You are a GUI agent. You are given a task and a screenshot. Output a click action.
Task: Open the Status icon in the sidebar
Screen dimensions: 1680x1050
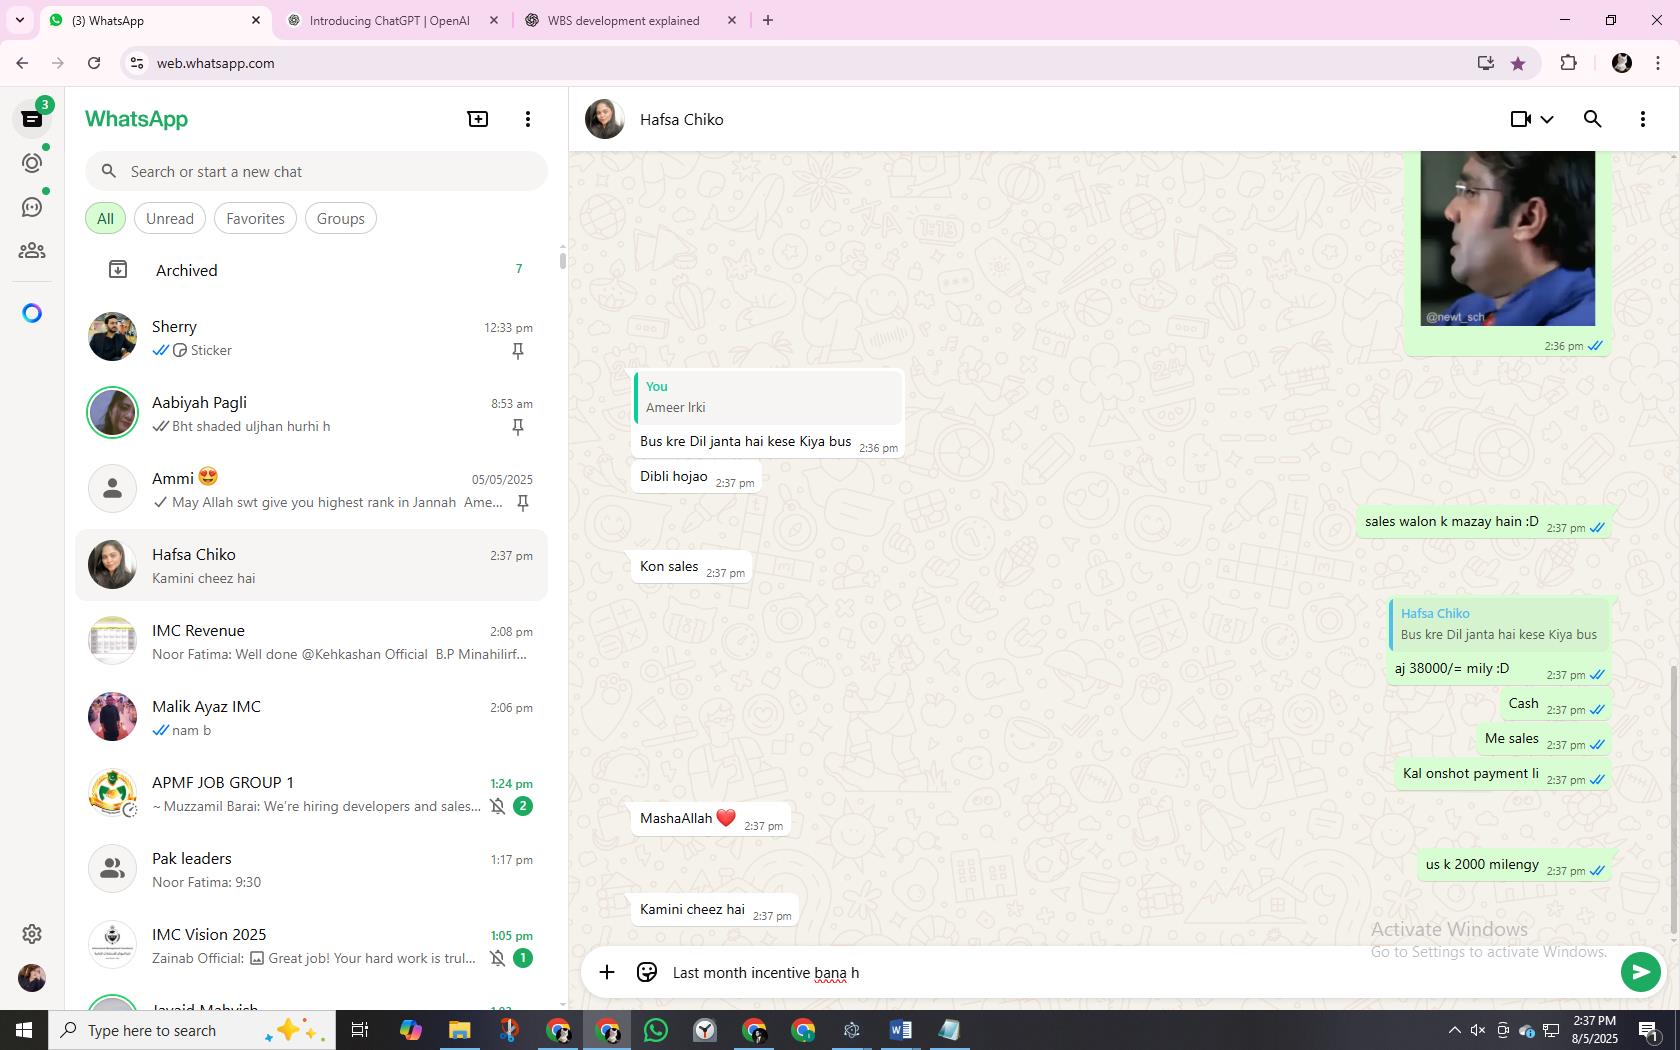pyautogui.click(x=32, y=163)
